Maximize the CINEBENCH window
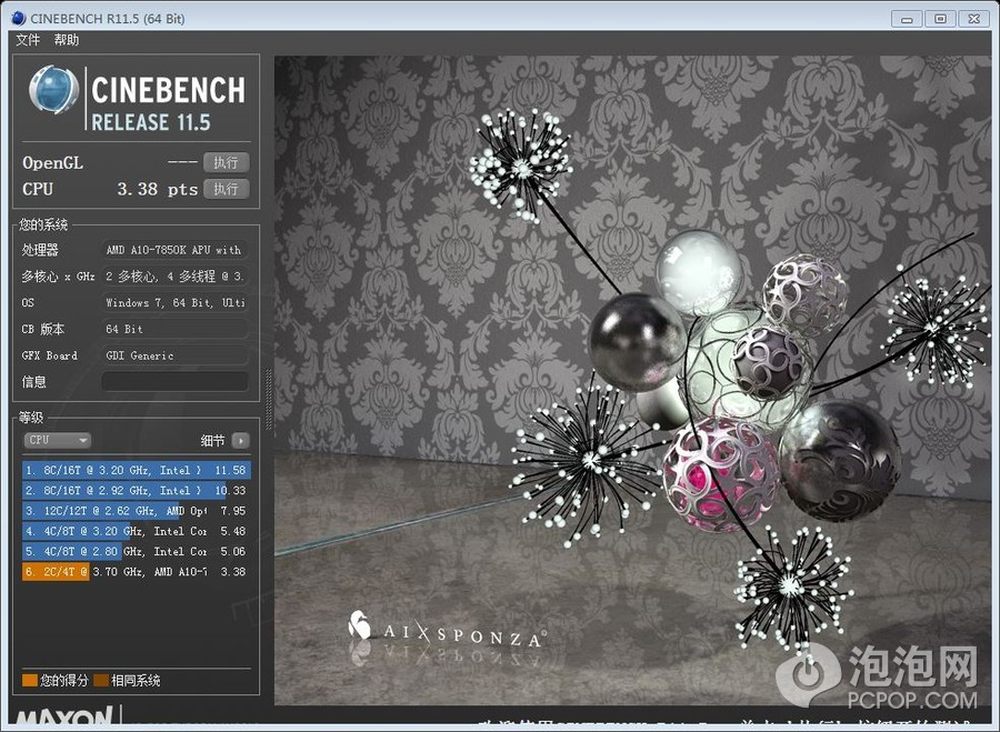The image size is (1000, 732). tap(940, 18)
